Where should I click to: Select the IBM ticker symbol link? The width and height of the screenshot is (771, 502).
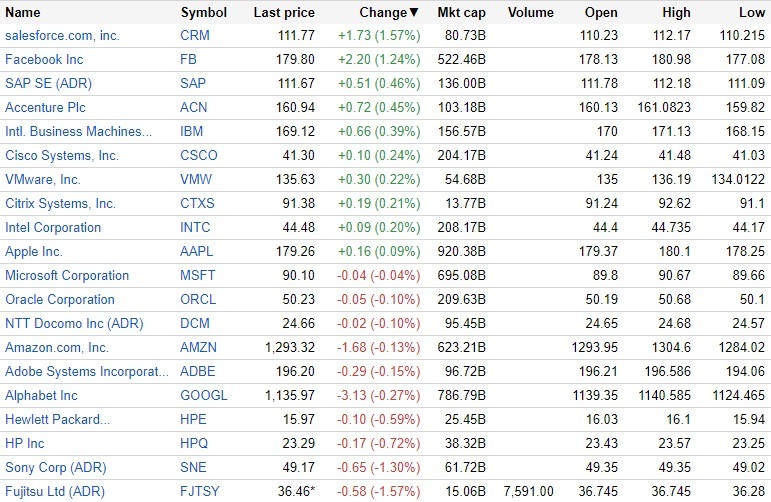point(192,132)
